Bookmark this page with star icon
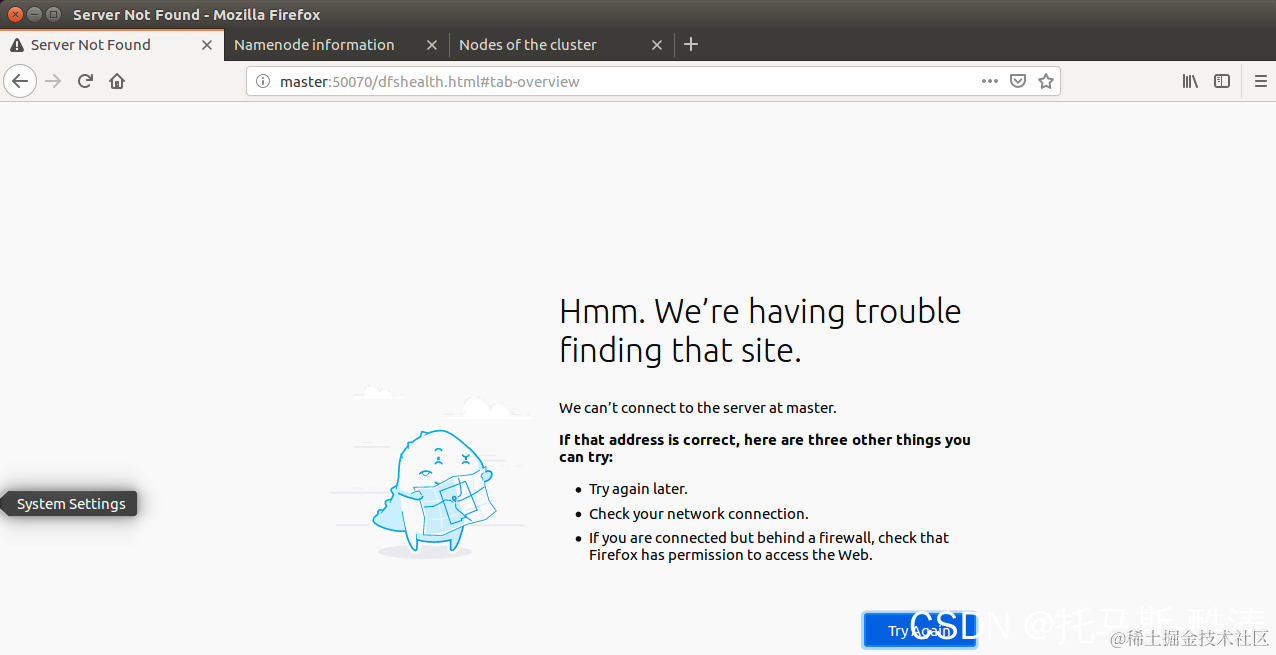 point(1046,81)
